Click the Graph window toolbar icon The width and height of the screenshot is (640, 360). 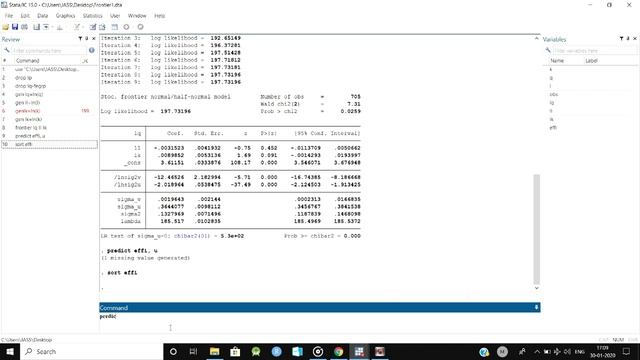pyautogui.click(x=60, y=27)
